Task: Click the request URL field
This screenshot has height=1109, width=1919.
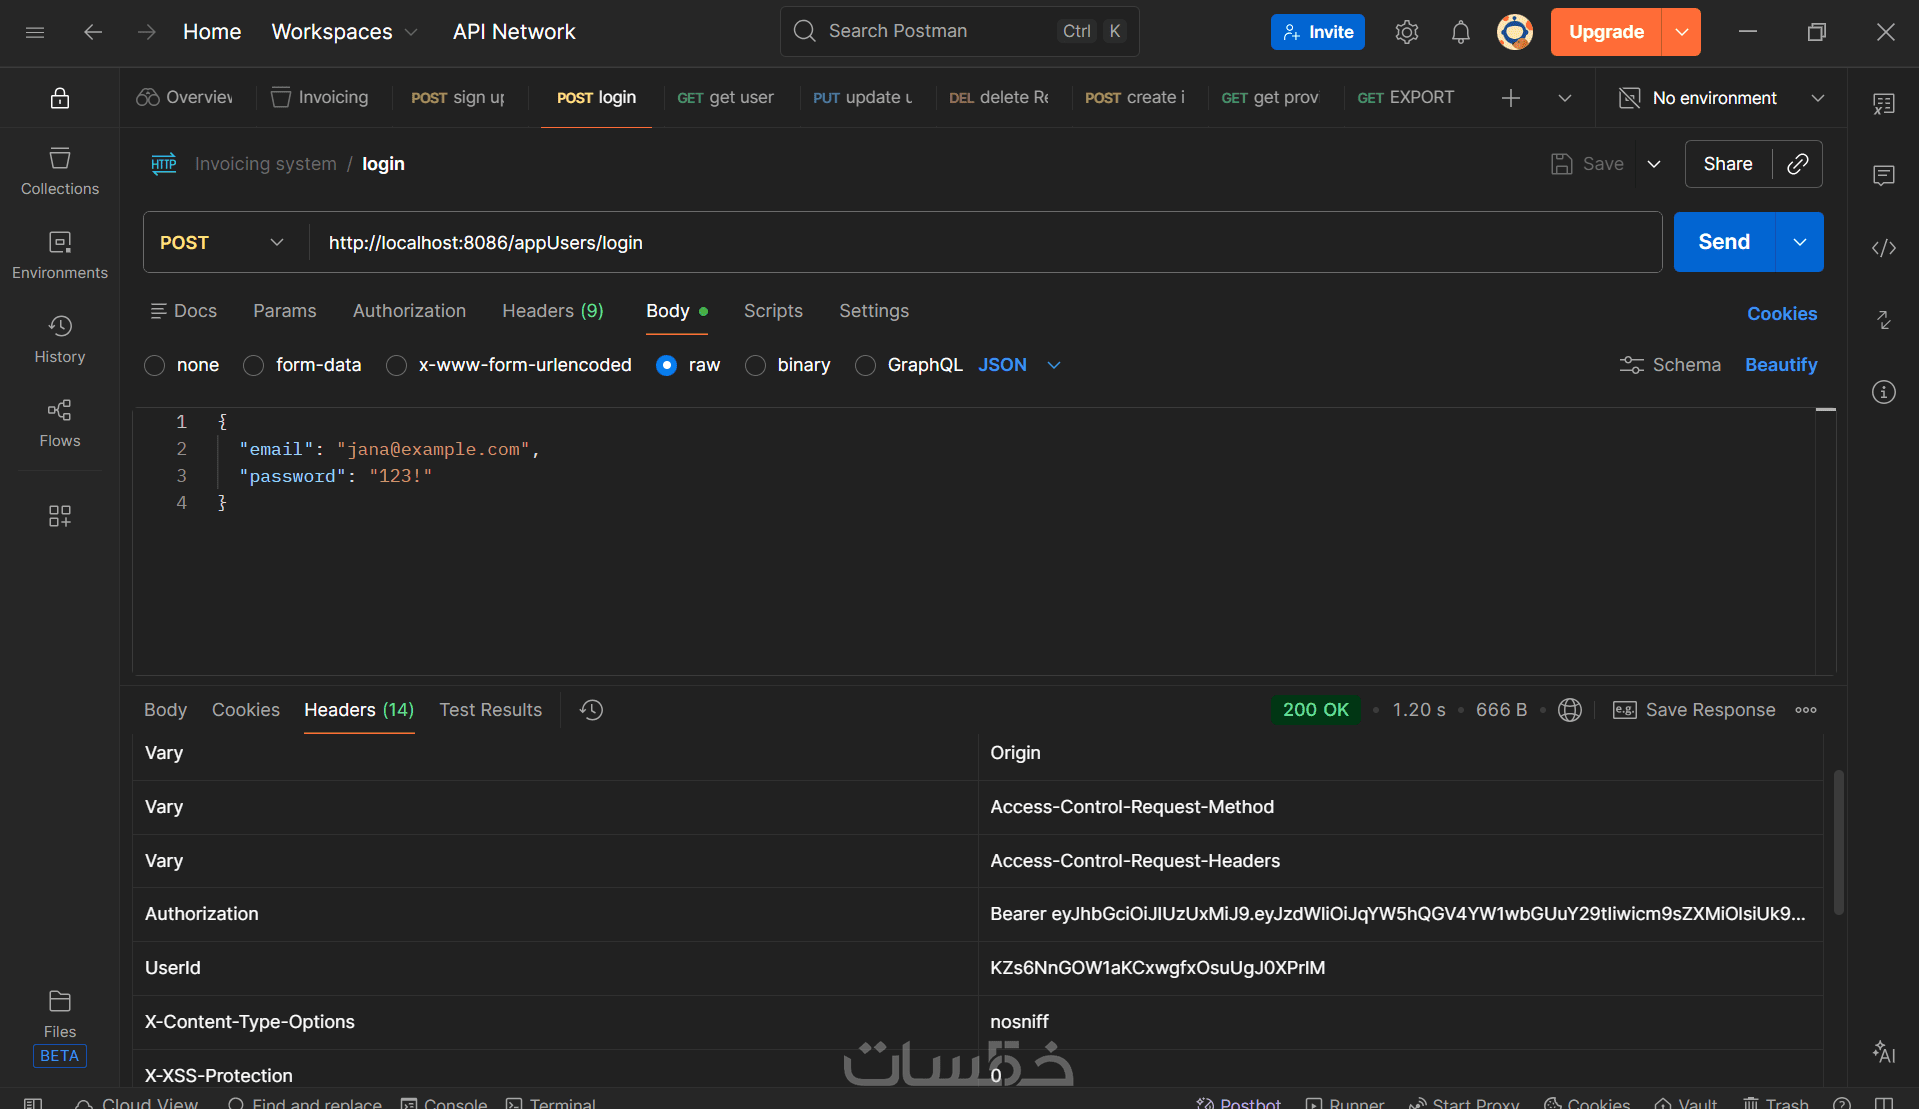Action: tap(985, 243)
